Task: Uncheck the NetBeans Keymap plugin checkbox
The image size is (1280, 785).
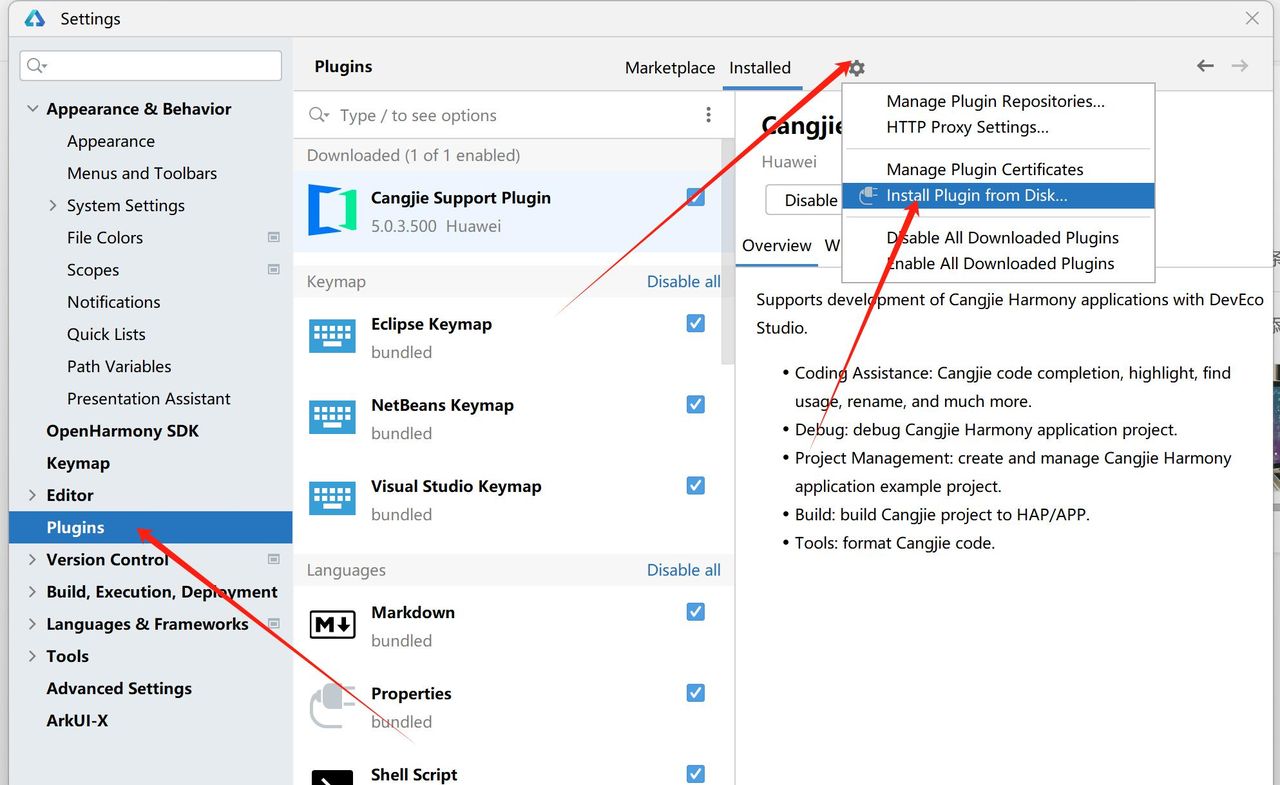Action: pyautogui.click(x=695, y=404)
